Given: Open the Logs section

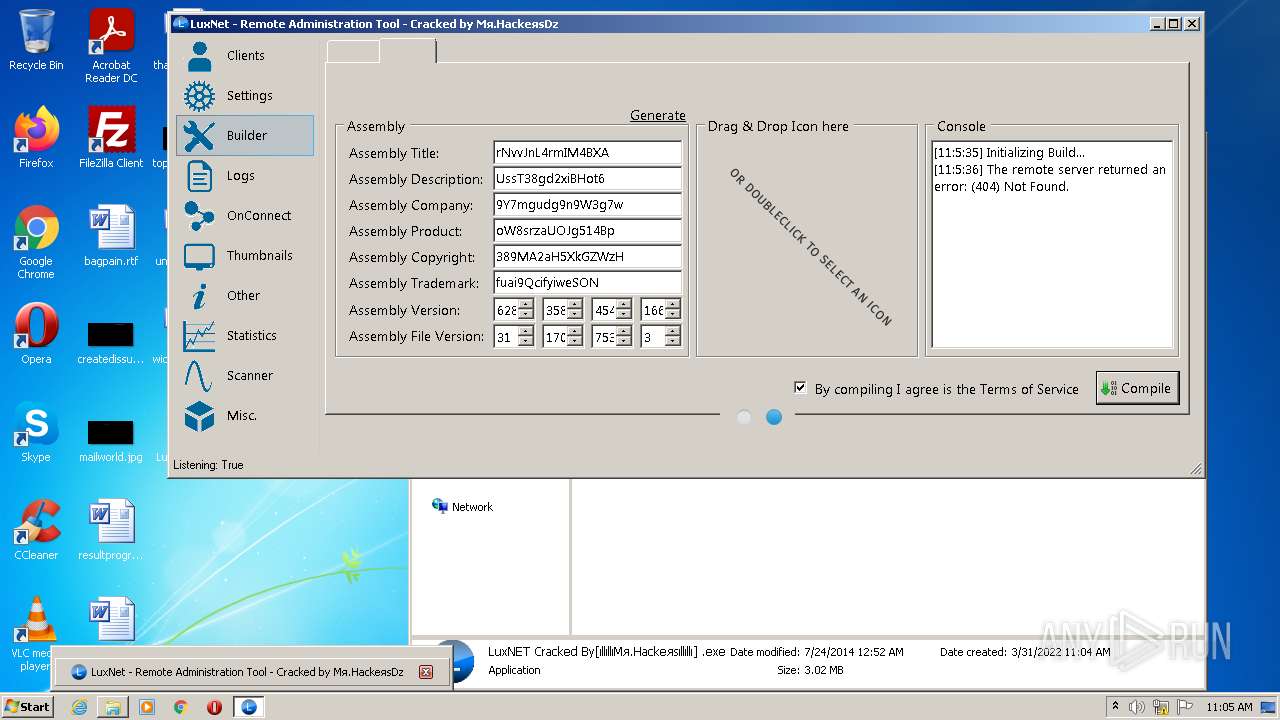Looking at the screenshot, I should tap(245, 176).
